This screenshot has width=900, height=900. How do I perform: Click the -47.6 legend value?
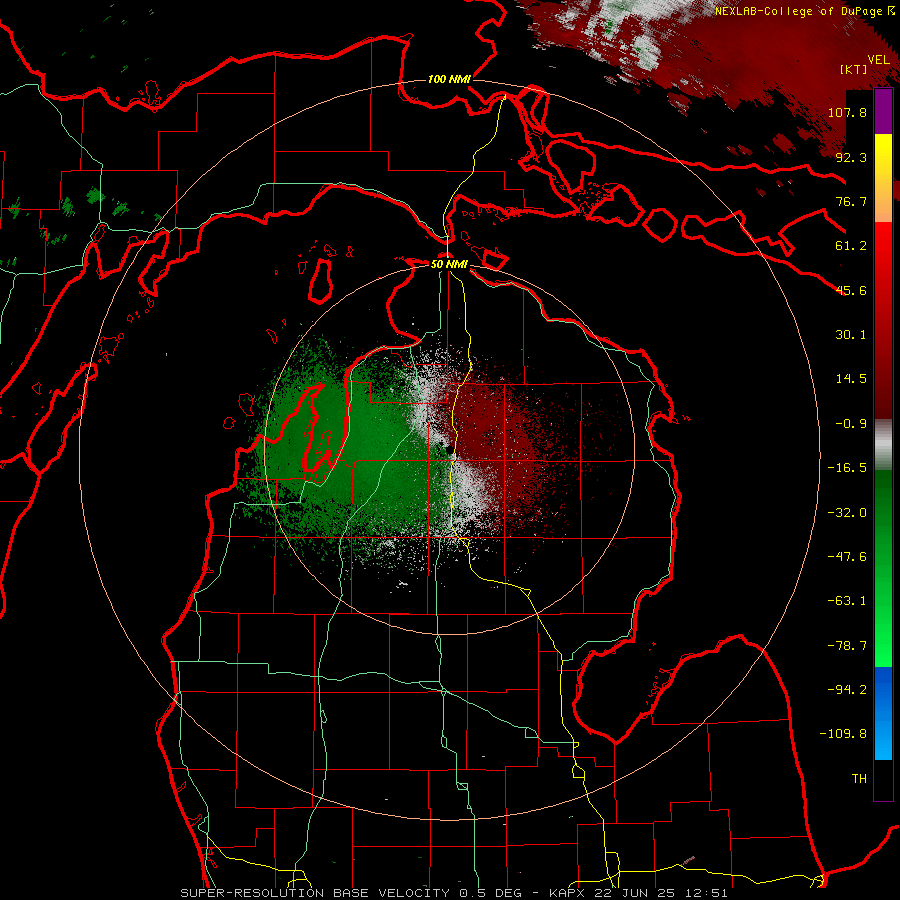pyautogui.click(x=847, y=557)
